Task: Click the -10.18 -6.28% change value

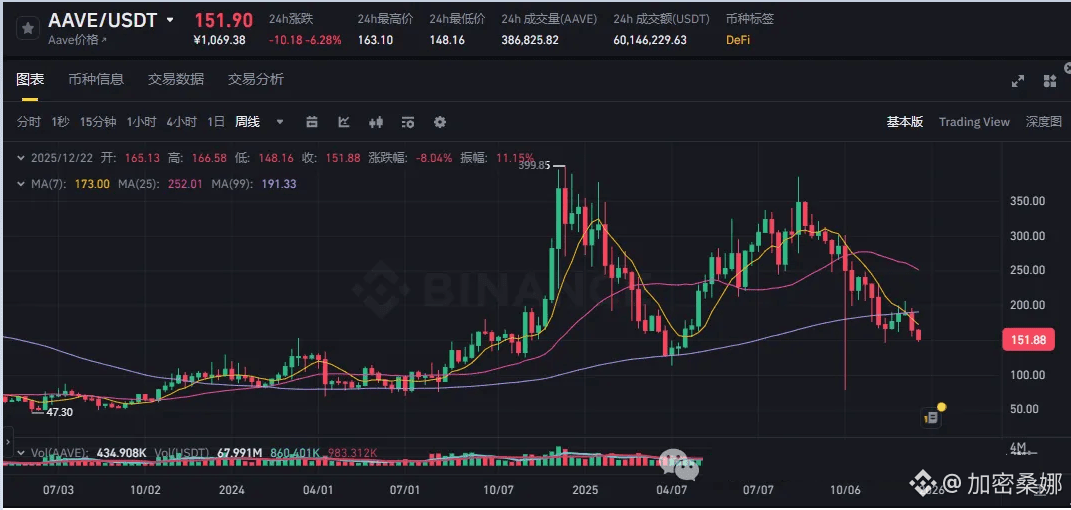Action: coord(305,40)
